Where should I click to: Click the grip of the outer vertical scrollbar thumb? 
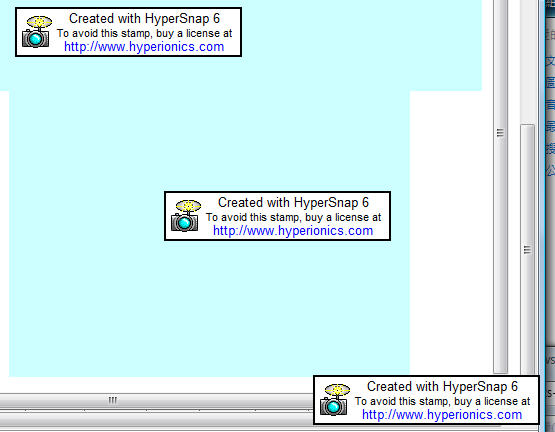click(527, 250)
